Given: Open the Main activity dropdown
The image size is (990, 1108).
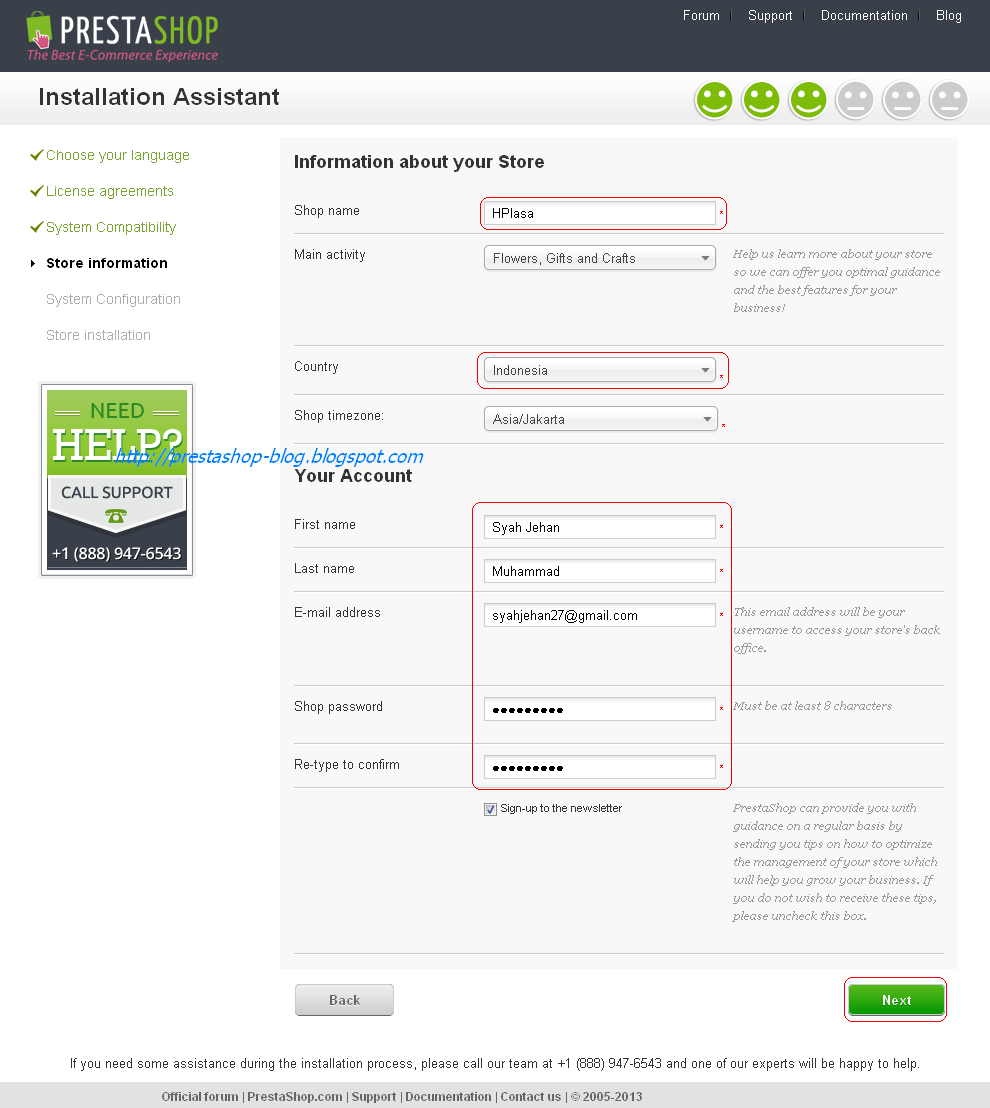Looking at the screenshot, I should 600,258.
